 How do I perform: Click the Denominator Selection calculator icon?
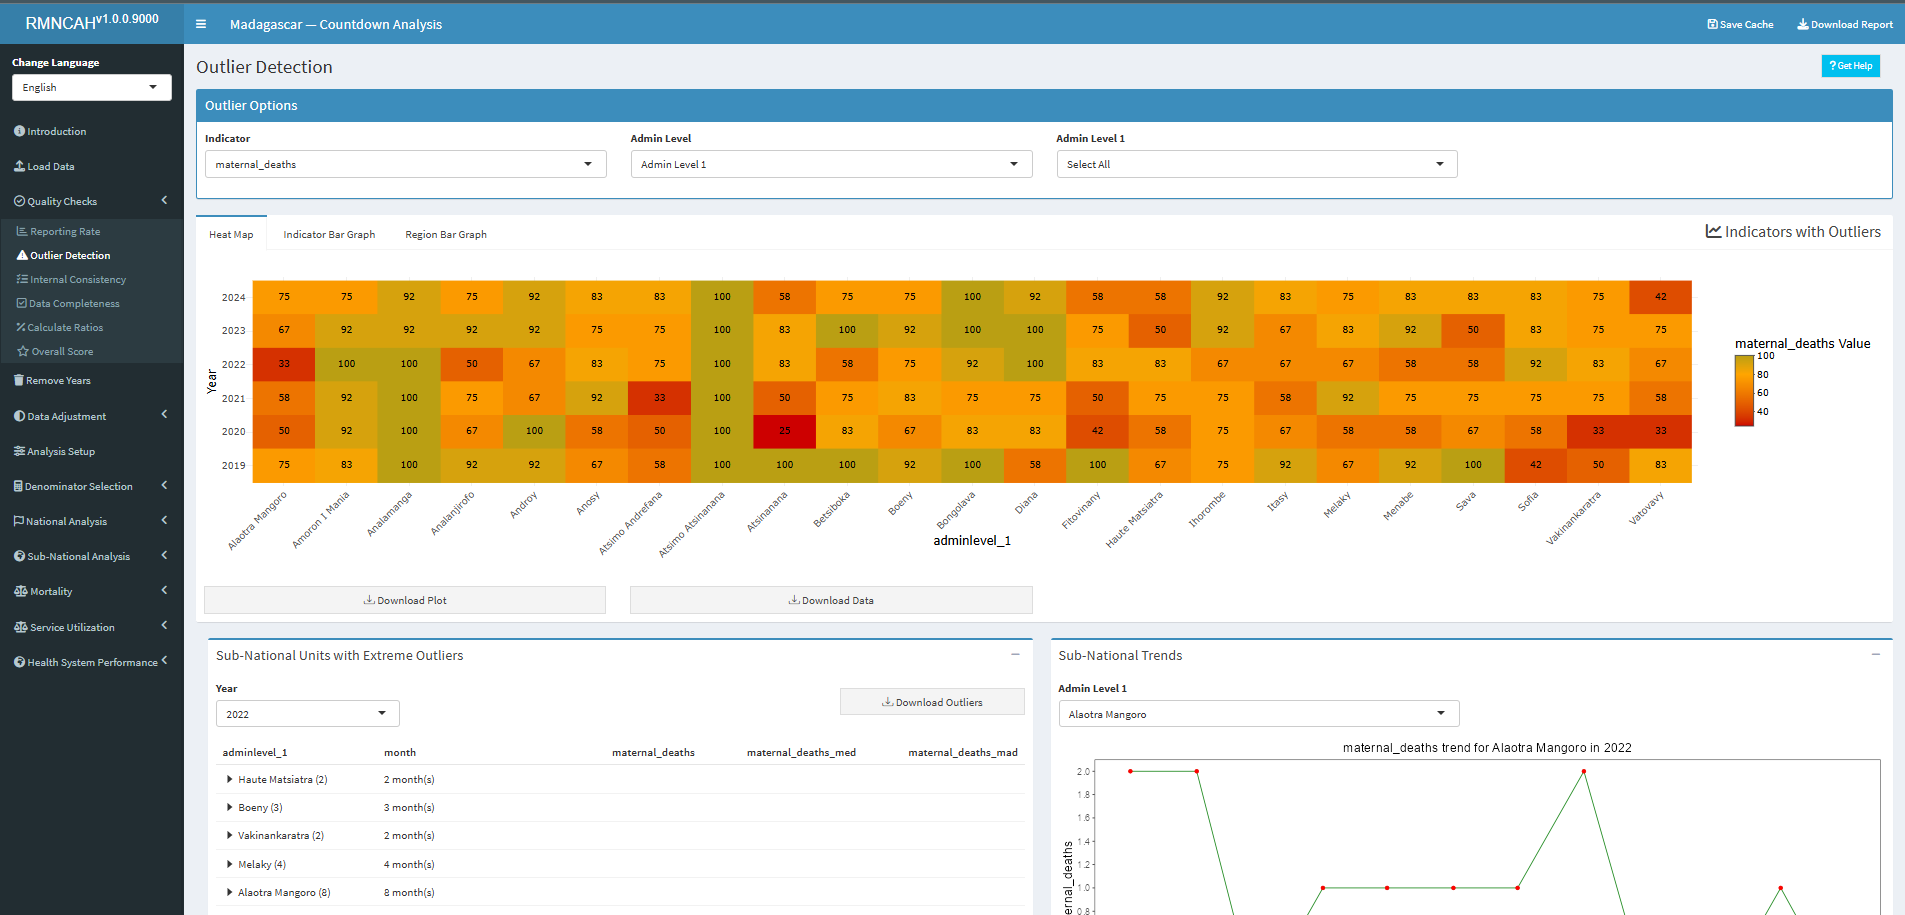click(x=18, y=486)
